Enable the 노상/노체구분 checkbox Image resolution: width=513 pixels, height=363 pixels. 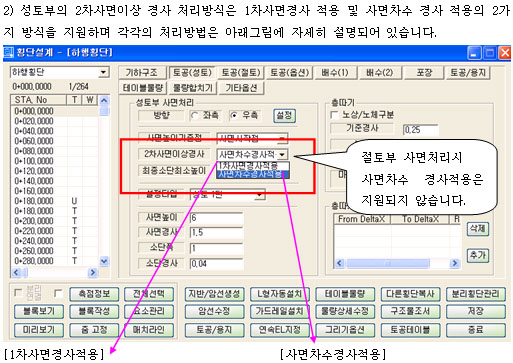coord(334,115)
